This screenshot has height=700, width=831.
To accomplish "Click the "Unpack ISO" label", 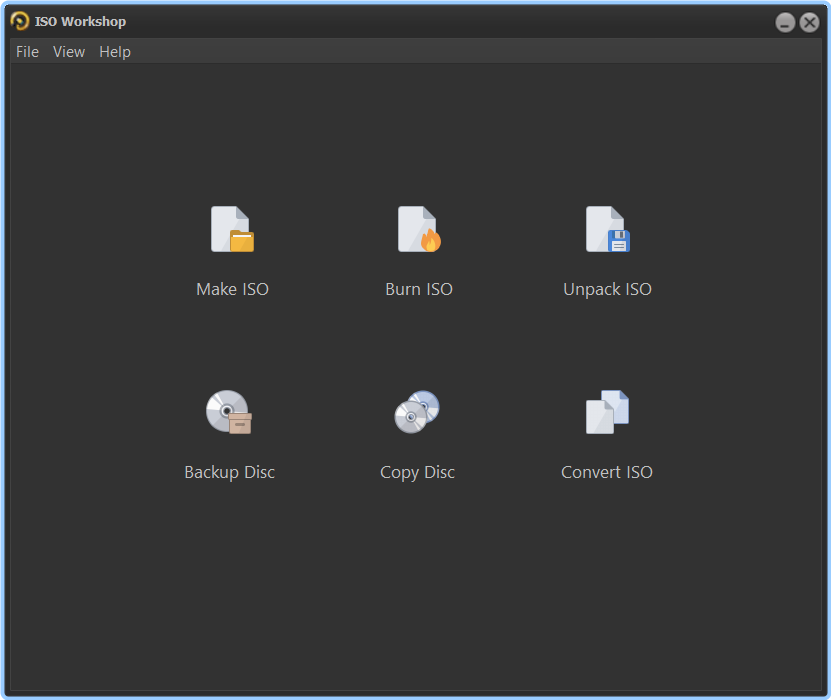I will (607, 289).
